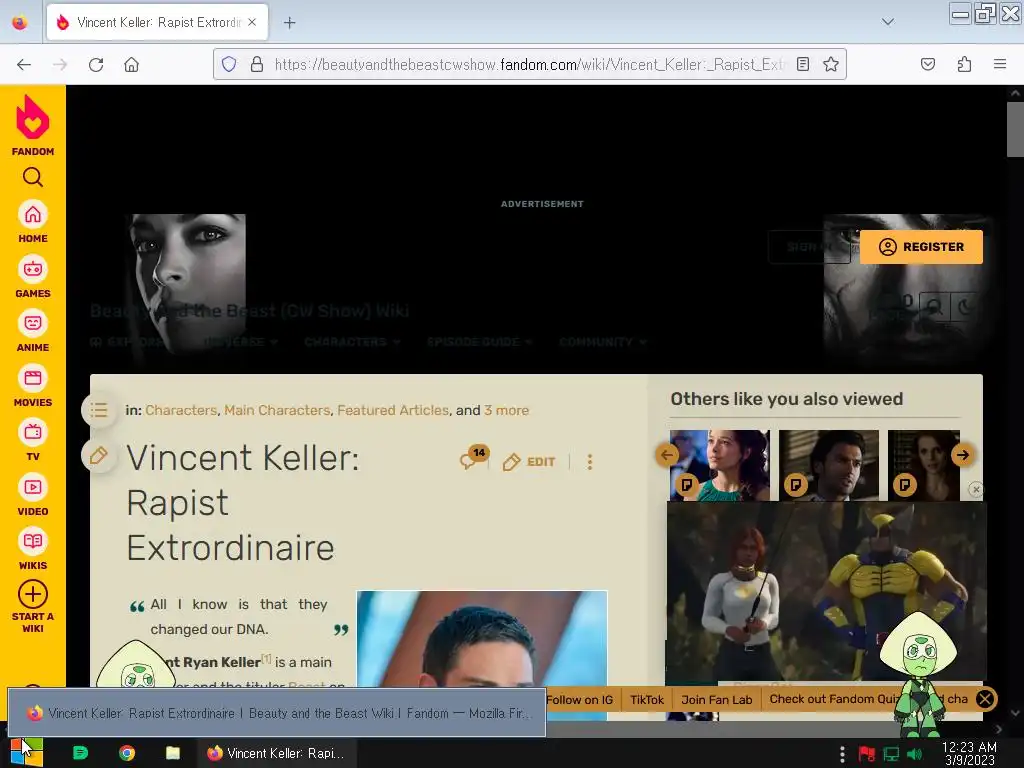Show next recommended articles arrow
This screenshot has height=768, width=1024.
pos(963,455)
